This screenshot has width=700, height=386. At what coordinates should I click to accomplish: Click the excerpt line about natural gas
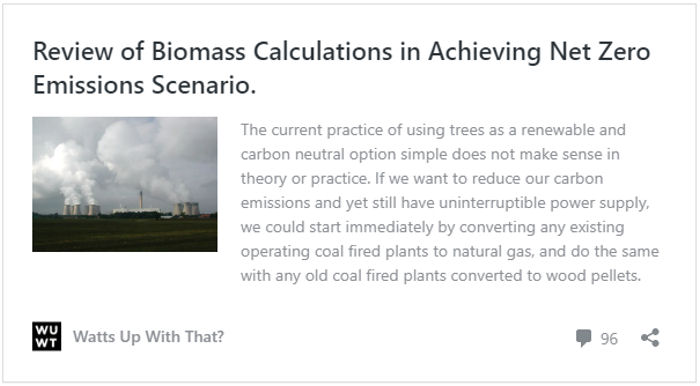[x=450, y=251]
